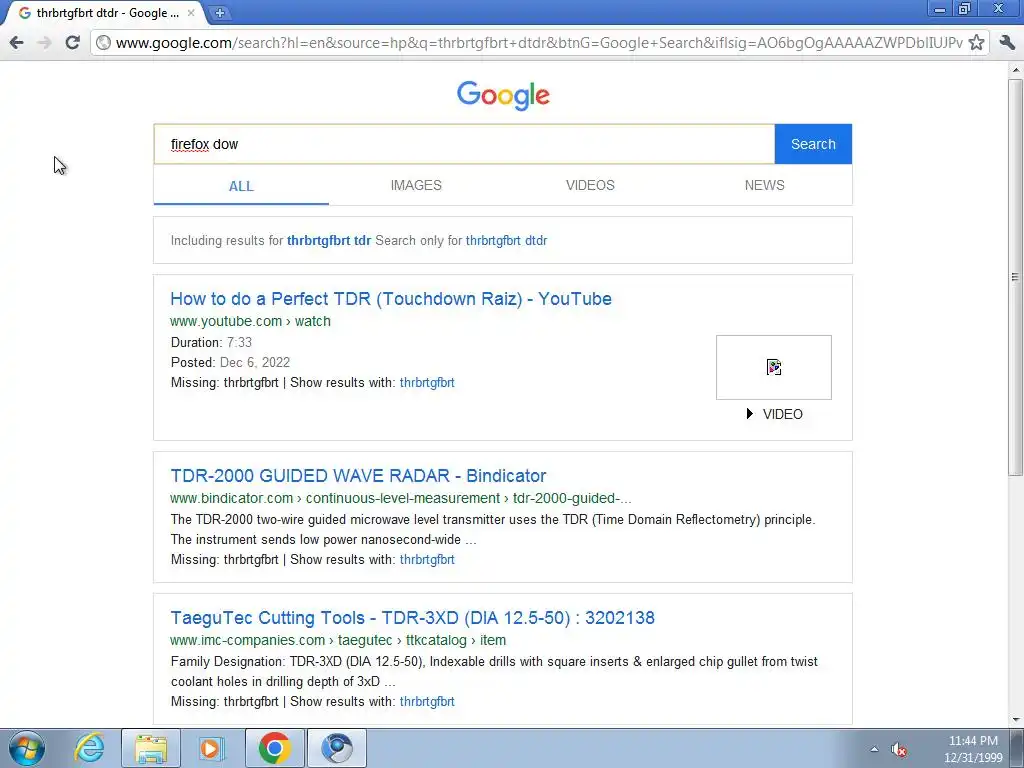Click the scrollbar down arrow

tap(1016, 719)
